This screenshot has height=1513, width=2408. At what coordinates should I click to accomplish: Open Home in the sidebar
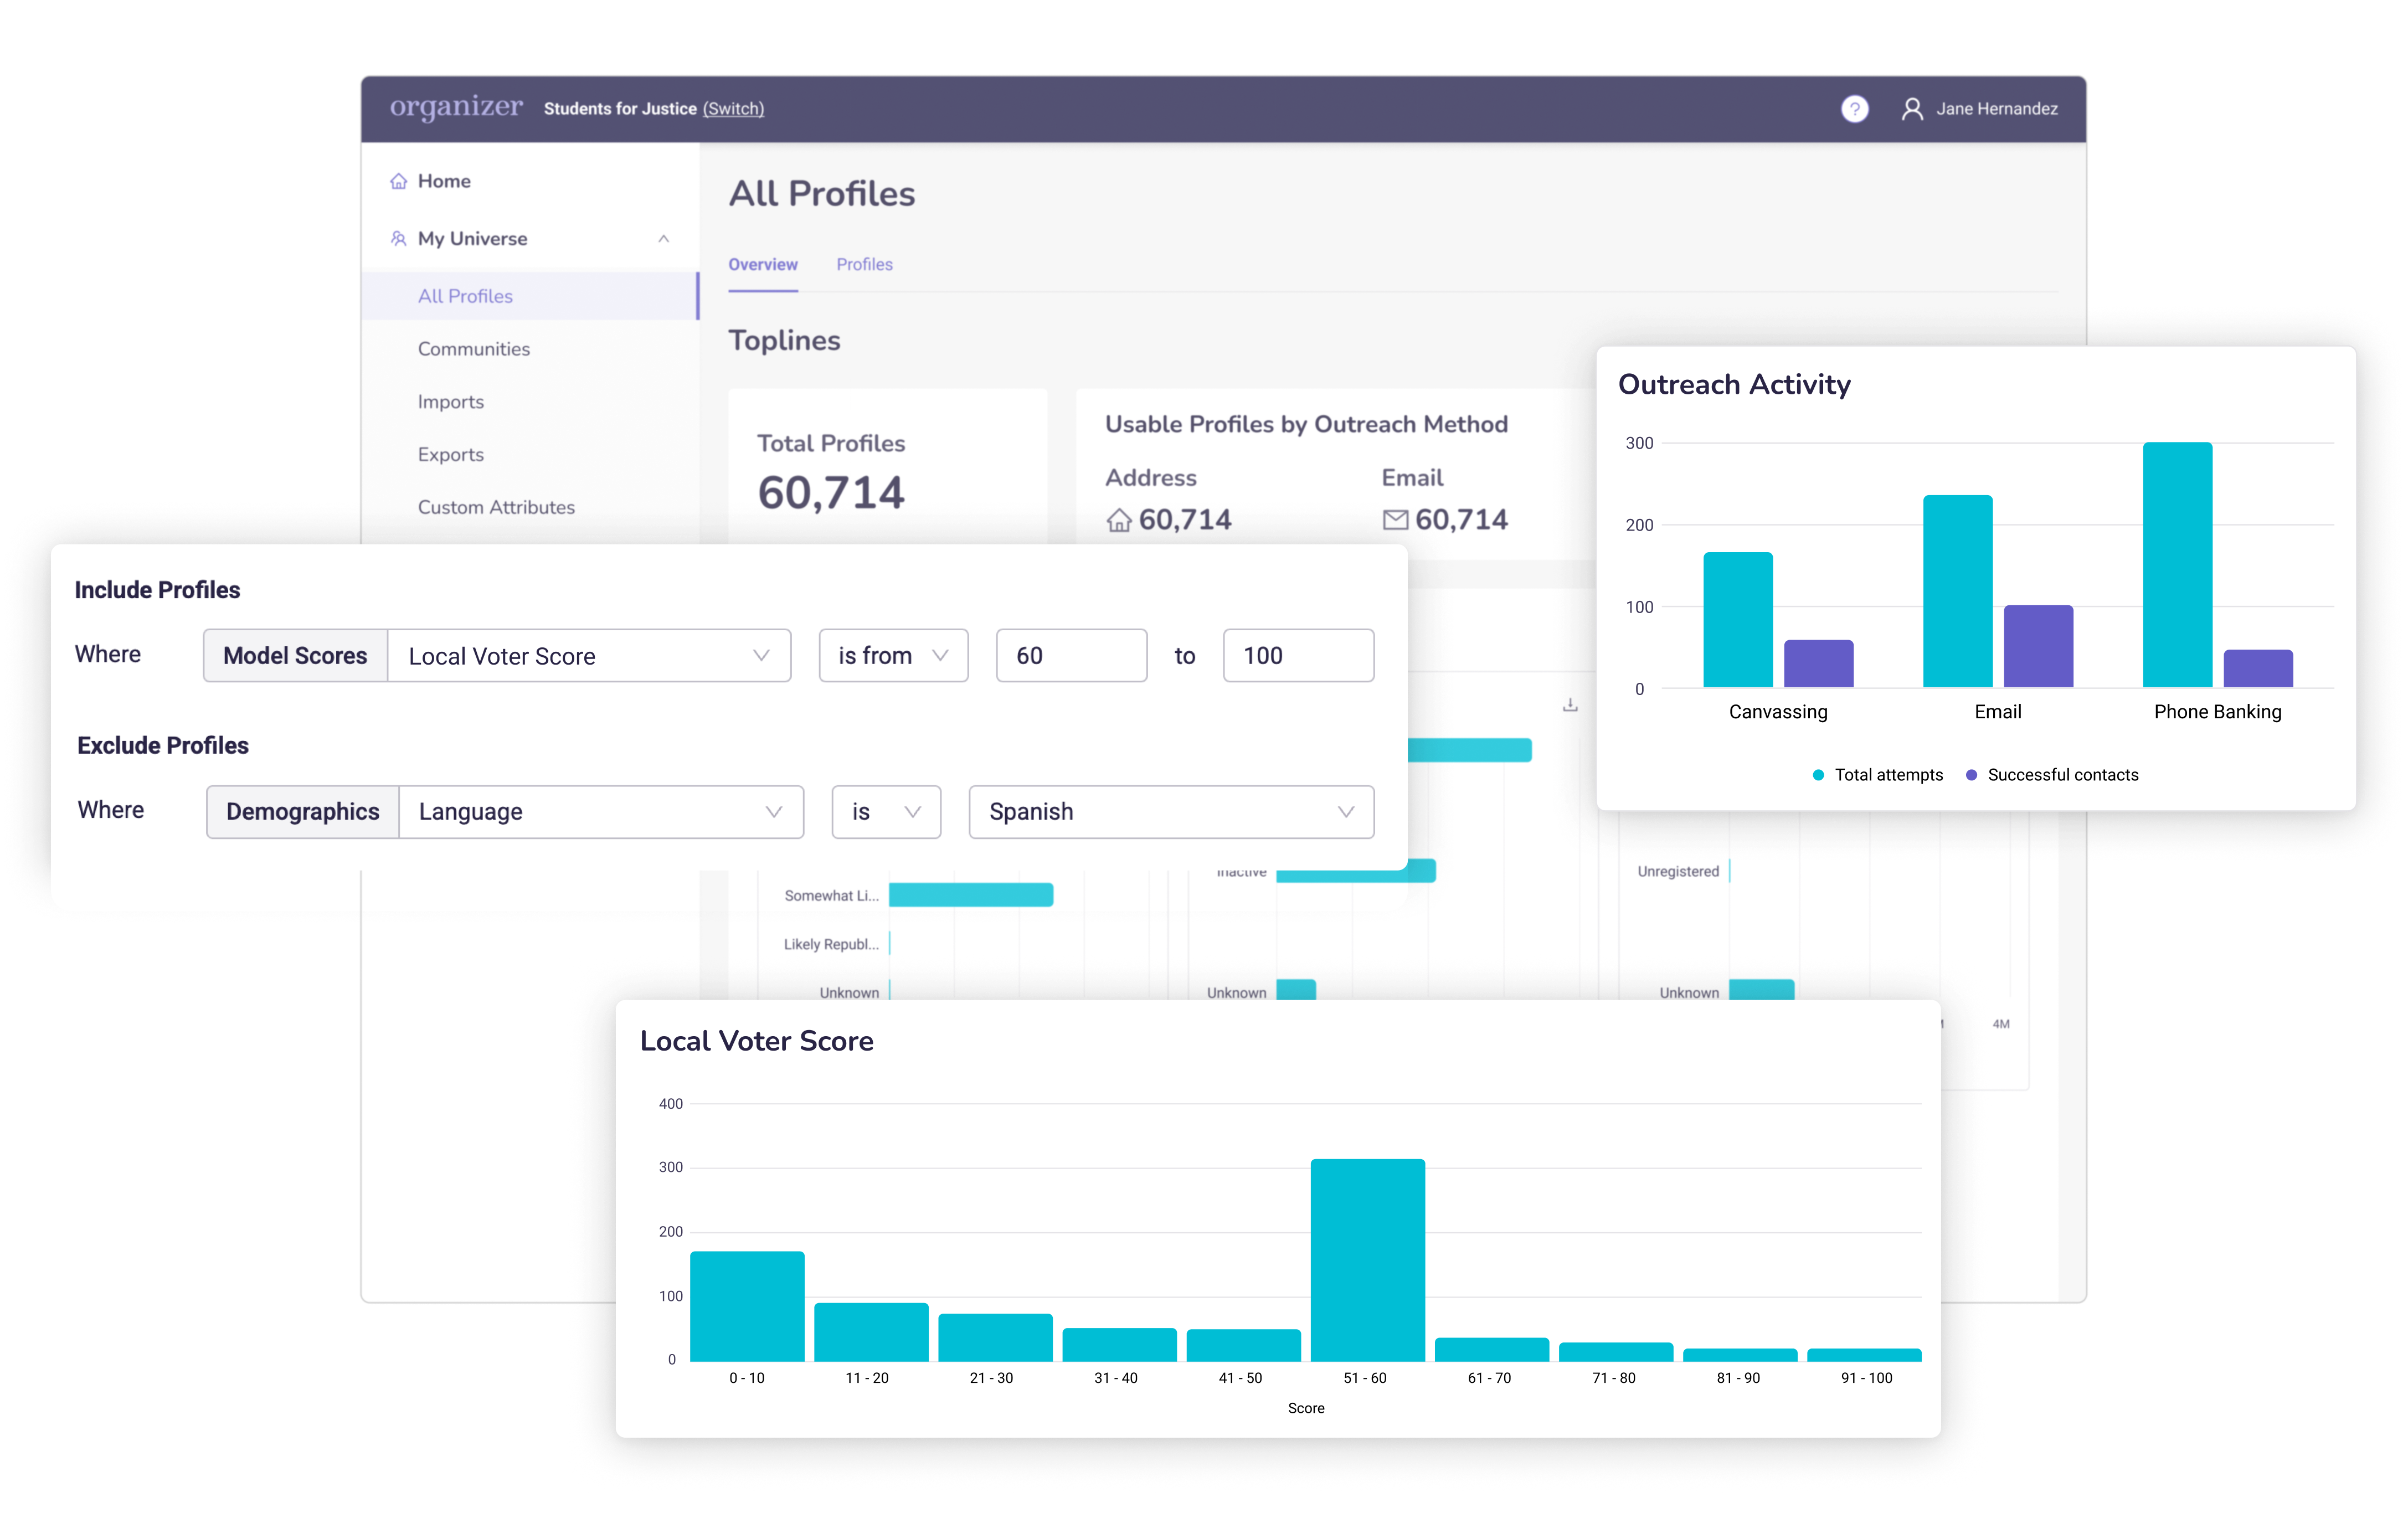pos(444,181)
